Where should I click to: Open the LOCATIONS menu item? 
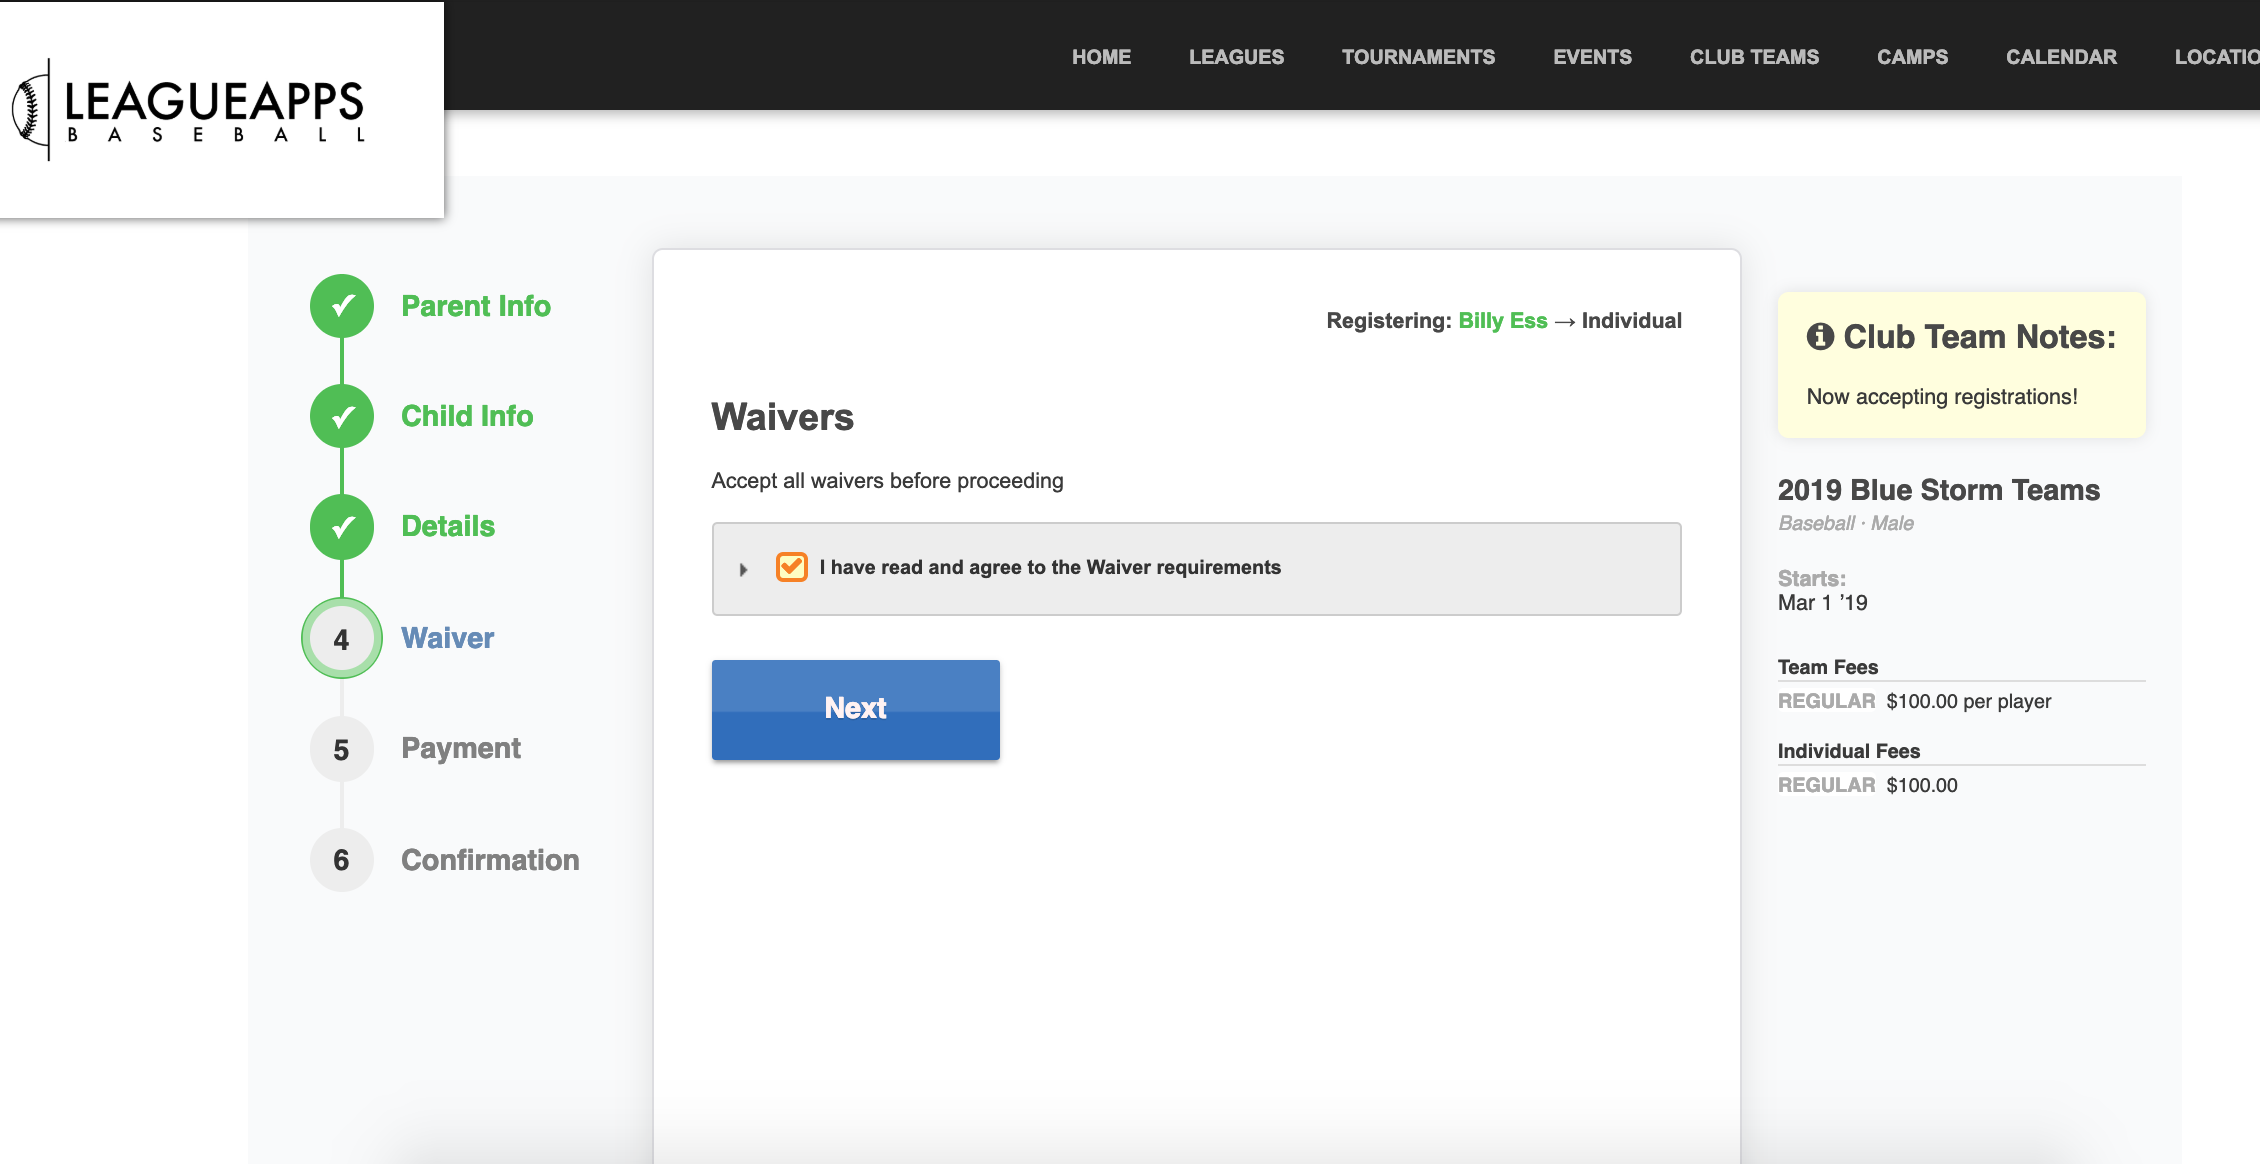pos(2217,57)
